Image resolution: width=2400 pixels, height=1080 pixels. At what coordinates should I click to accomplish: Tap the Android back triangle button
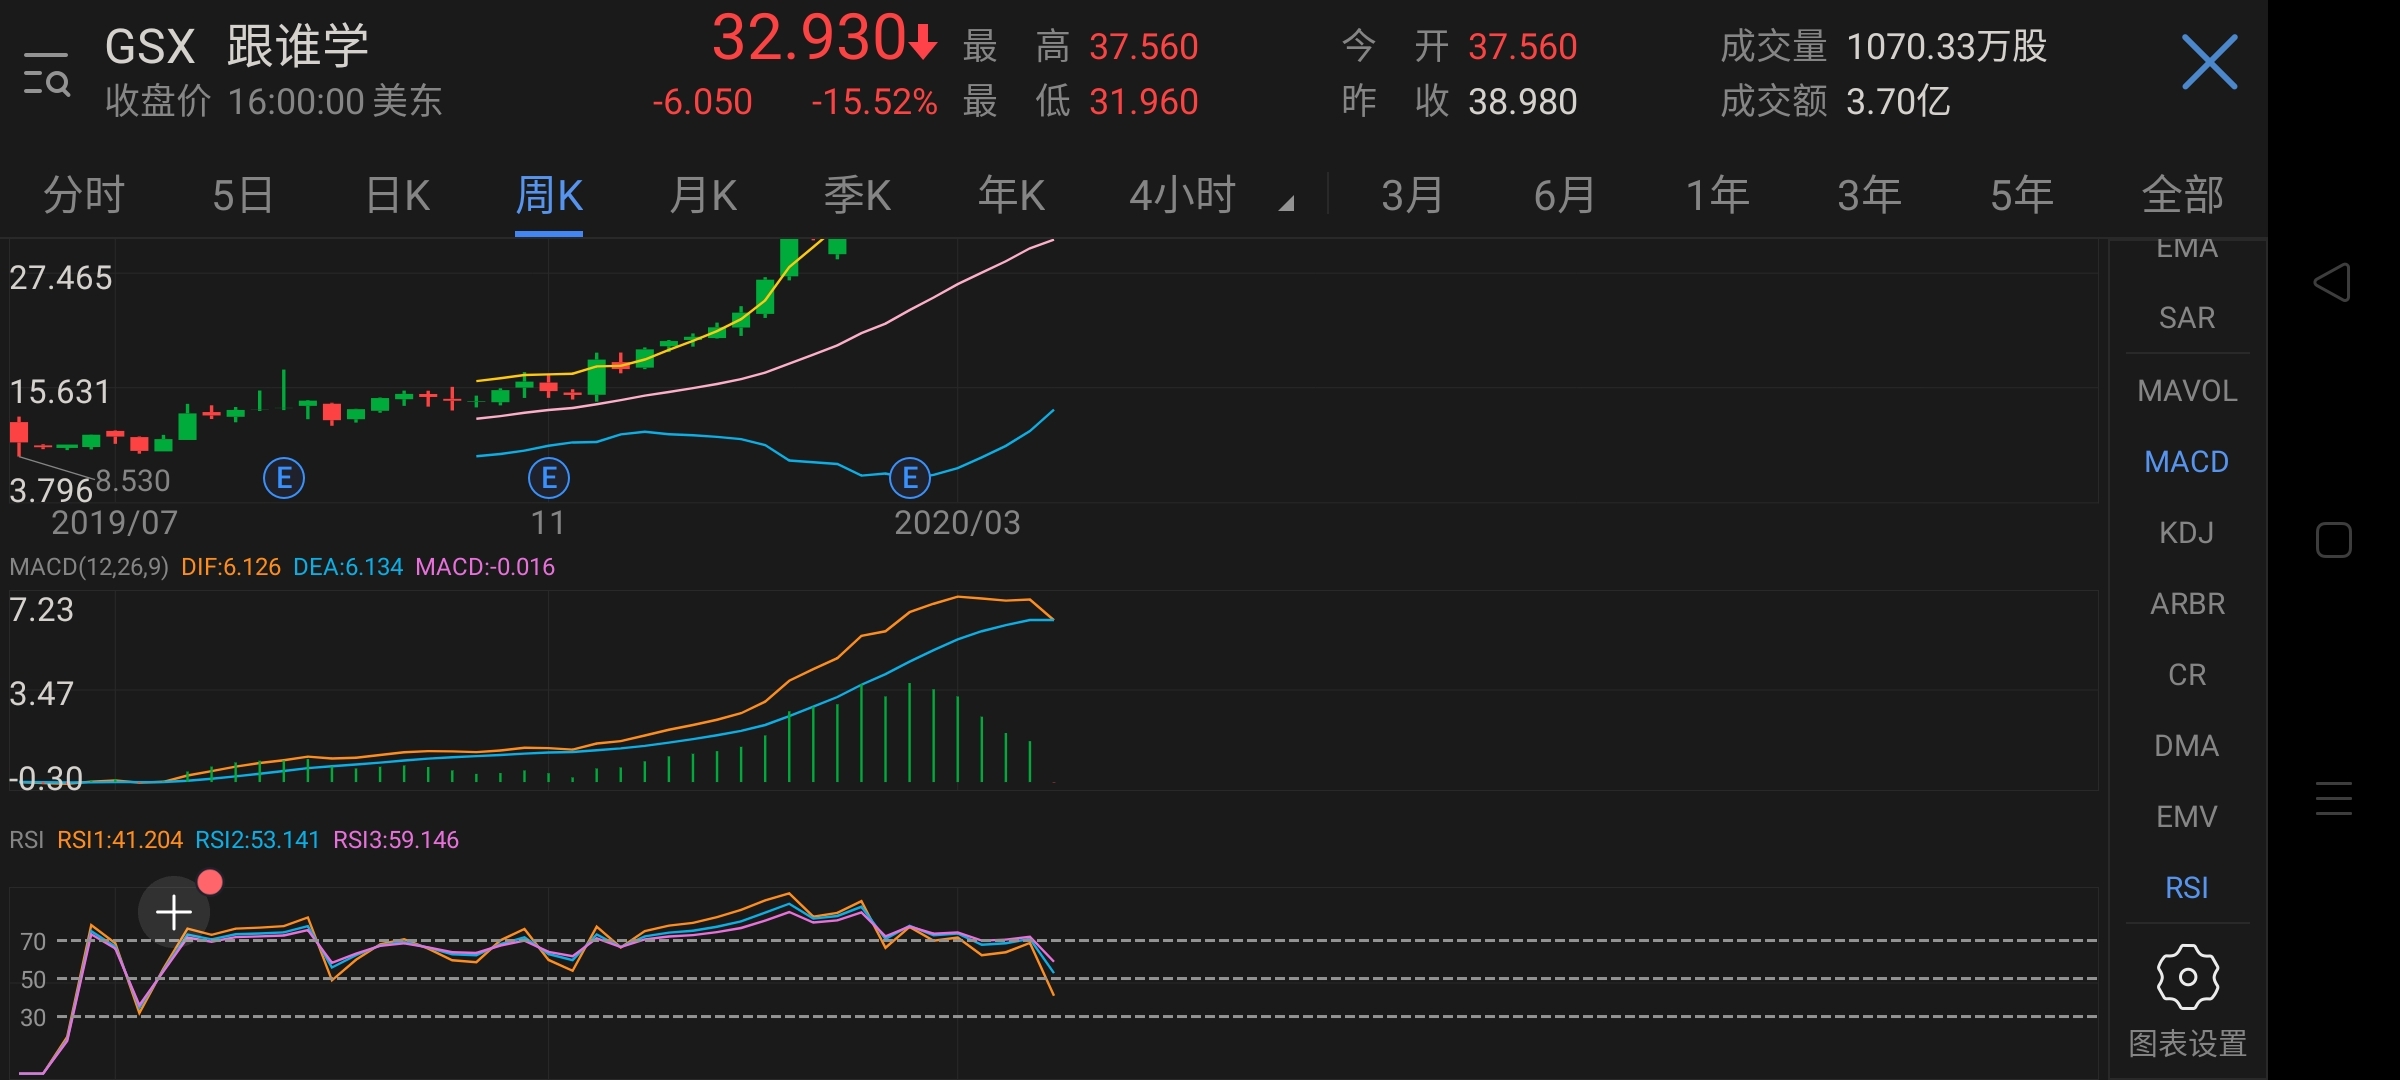click(x=2332, y=282)
